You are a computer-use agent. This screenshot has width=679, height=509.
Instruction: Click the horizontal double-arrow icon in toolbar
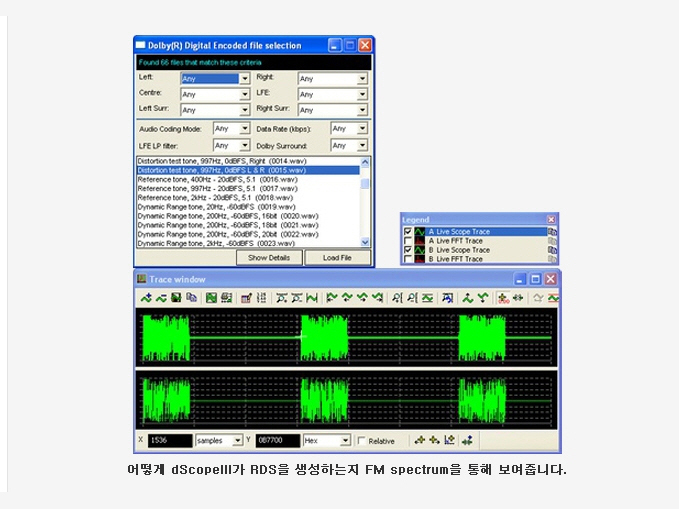tap(518, 298)
